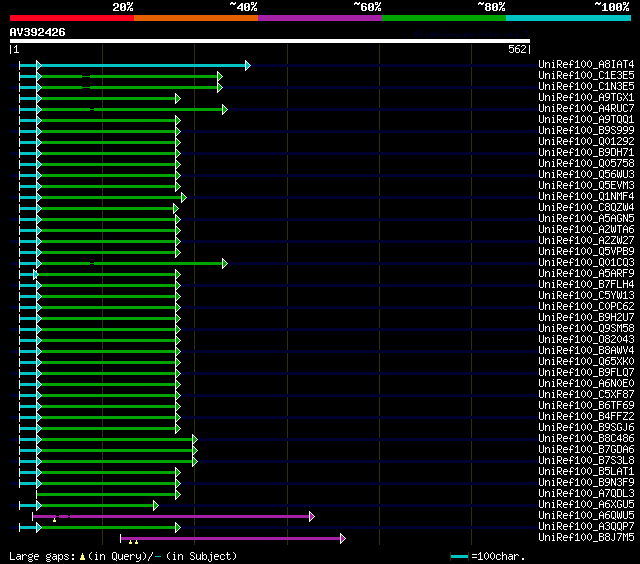Select UniRef100_A9TQQ1 entry

pos(586,120)
